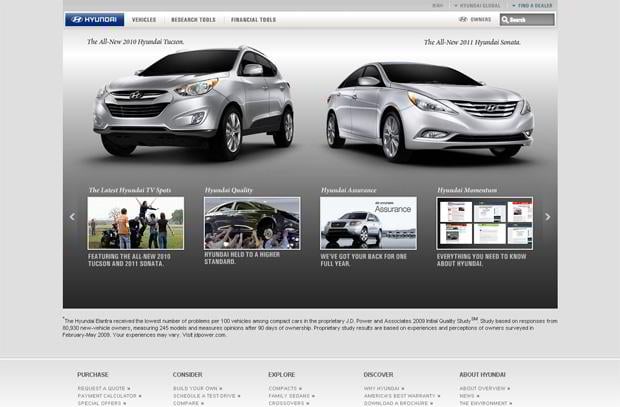Type in the Search field
Viewport: 620px width, 407px height.
pyautogui.click(x=532, y=19)
